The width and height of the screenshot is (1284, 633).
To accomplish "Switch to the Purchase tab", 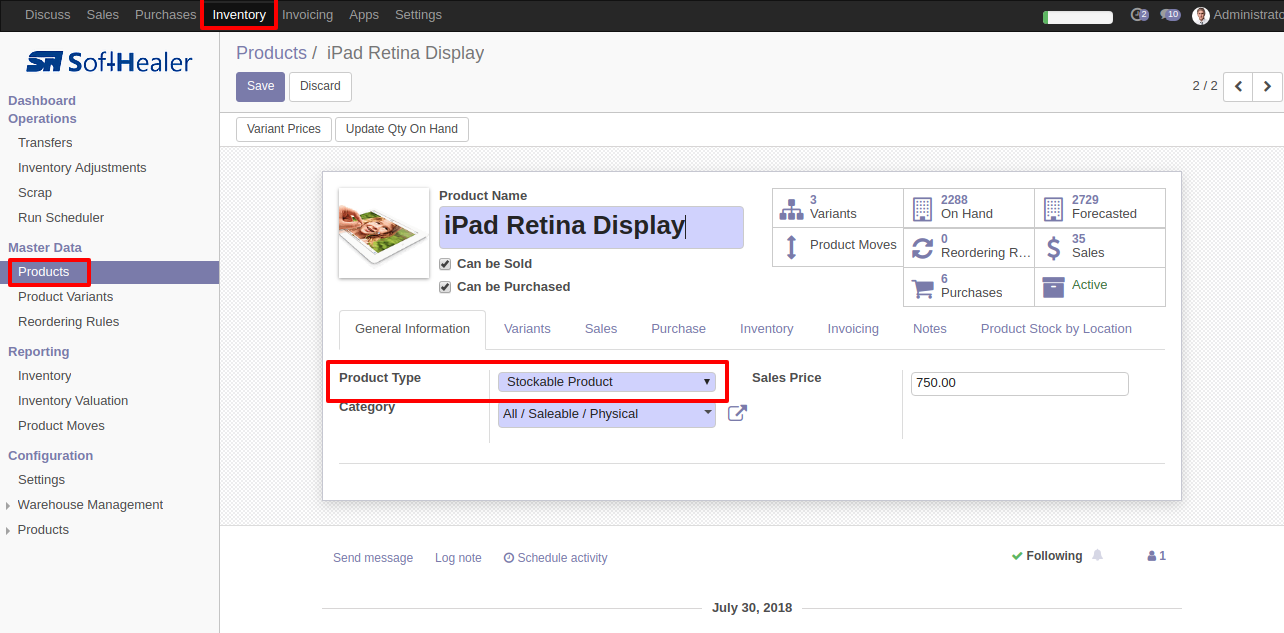I will click(678, 329).
